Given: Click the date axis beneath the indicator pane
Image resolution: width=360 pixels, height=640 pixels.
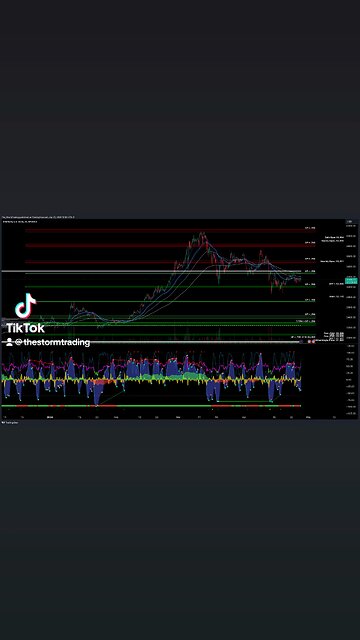Looking at the screenshot, I should (173, 417).
